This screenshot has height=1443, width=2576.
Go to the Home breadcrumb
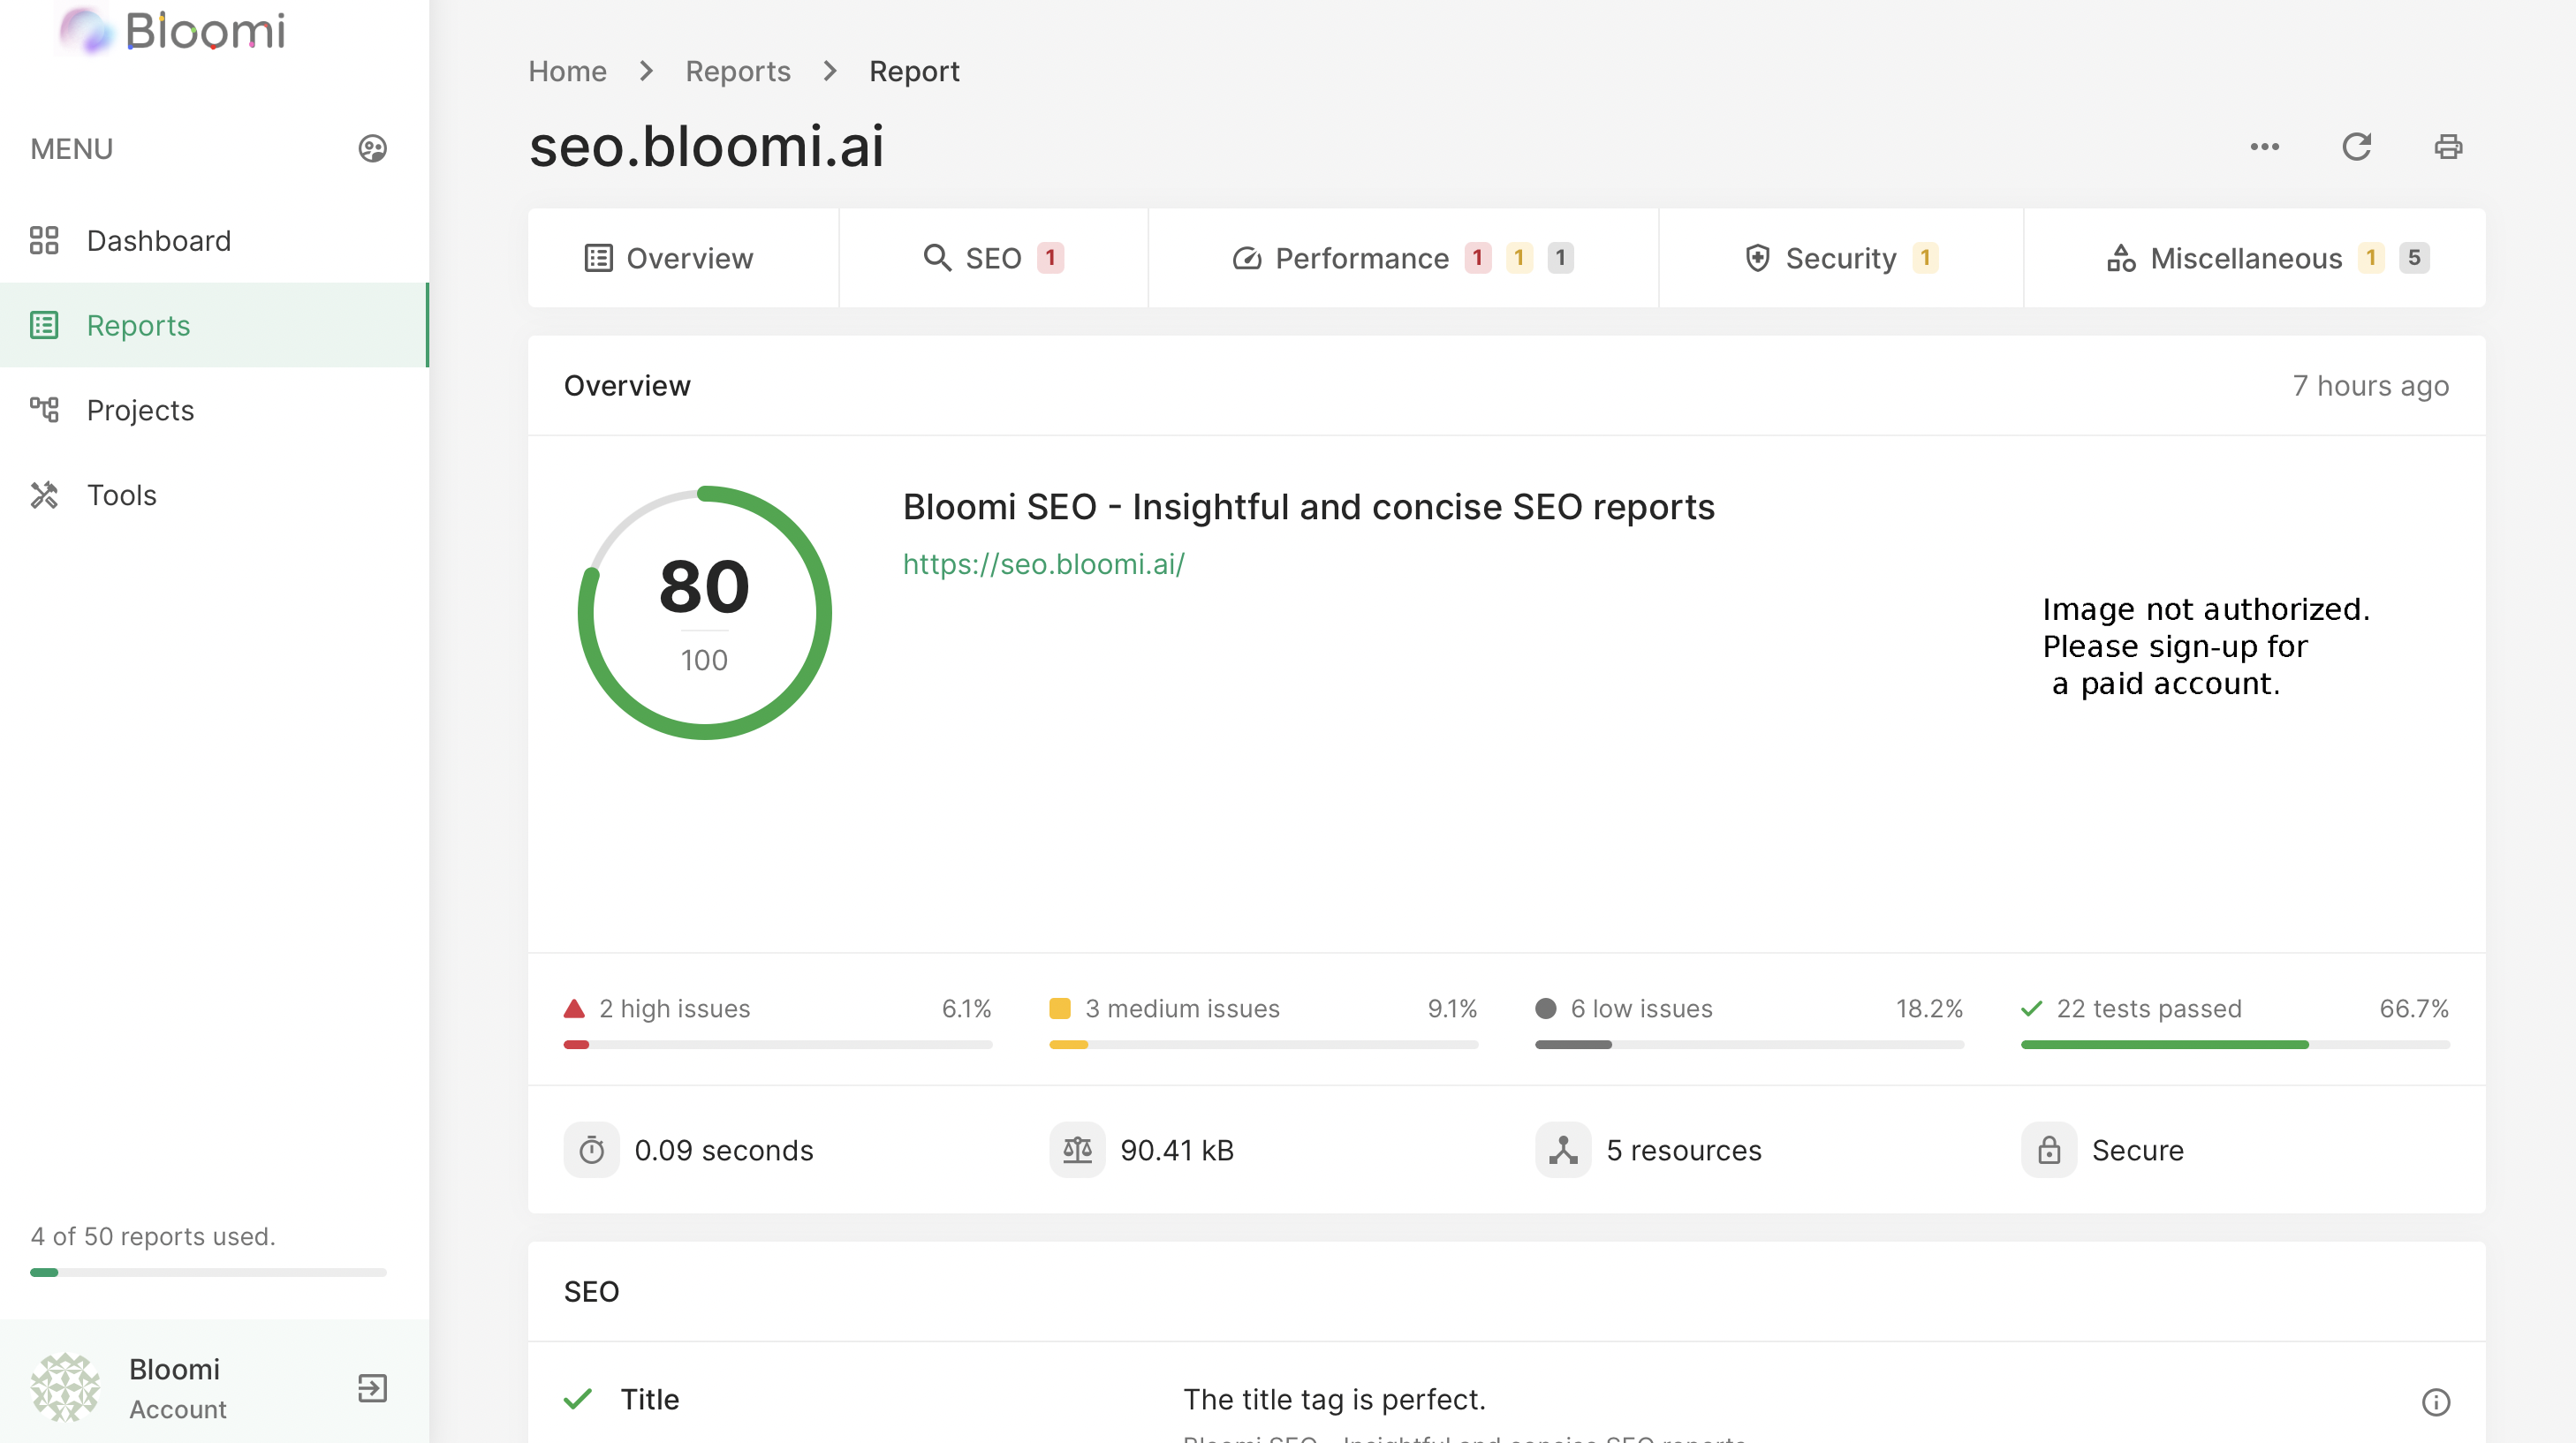(567, 71)
